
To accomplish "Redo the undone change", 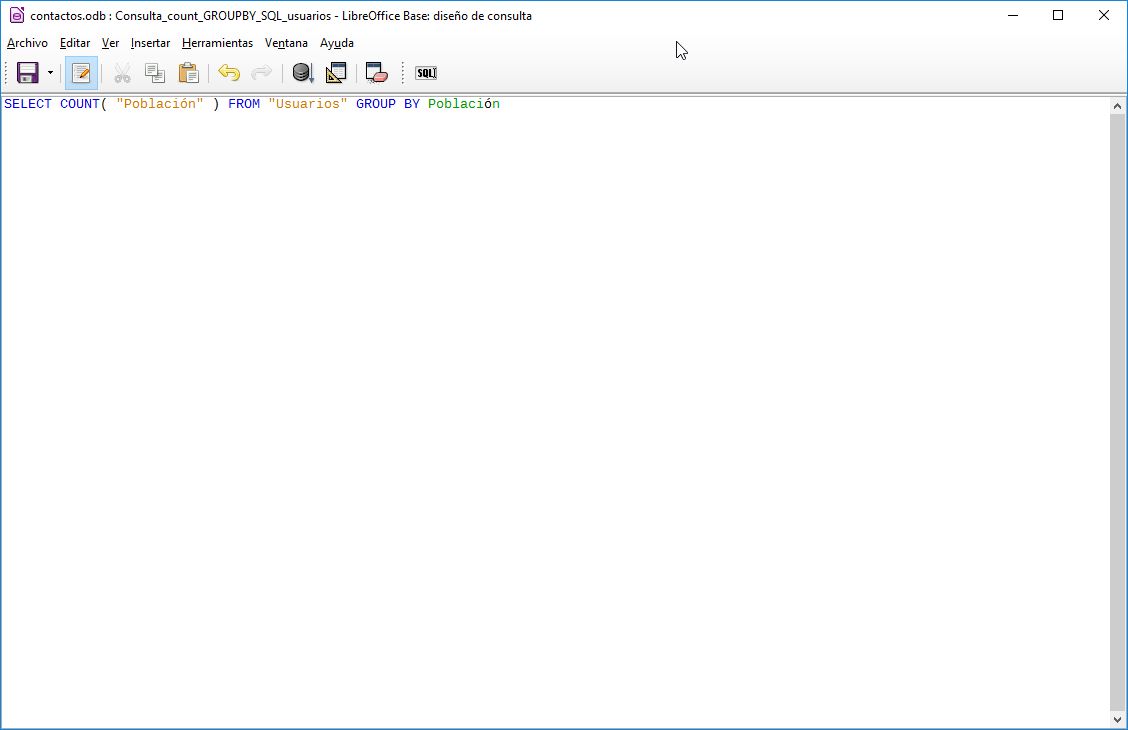I will (261, 72).
